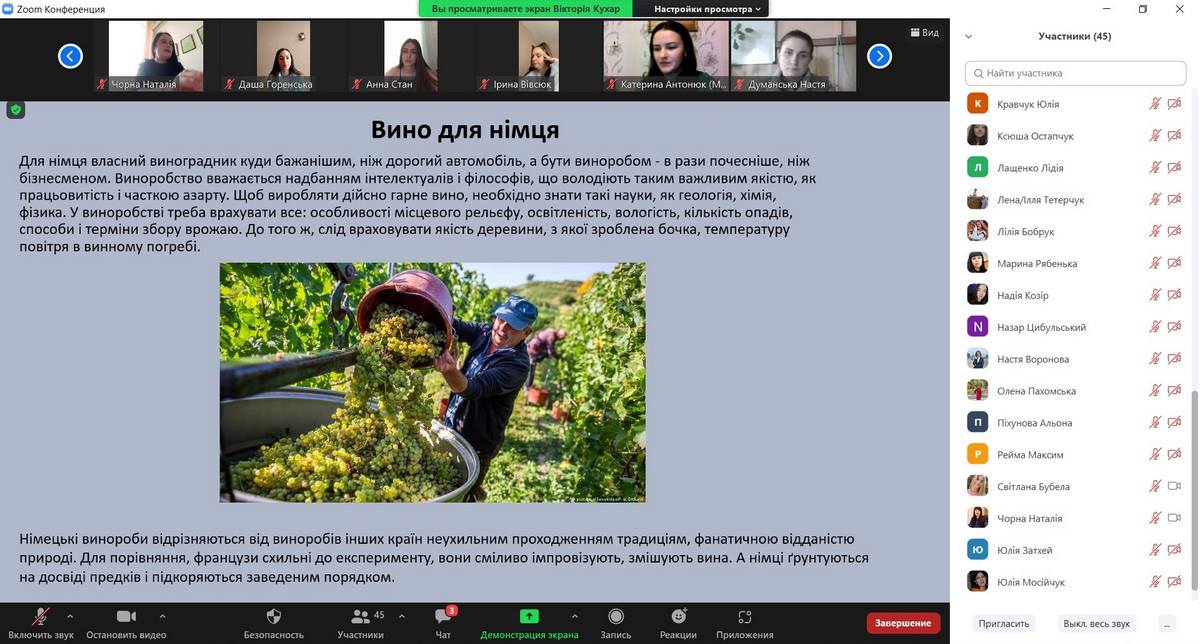Open the three-dots menu in participants panel

tap(1166, 623)
